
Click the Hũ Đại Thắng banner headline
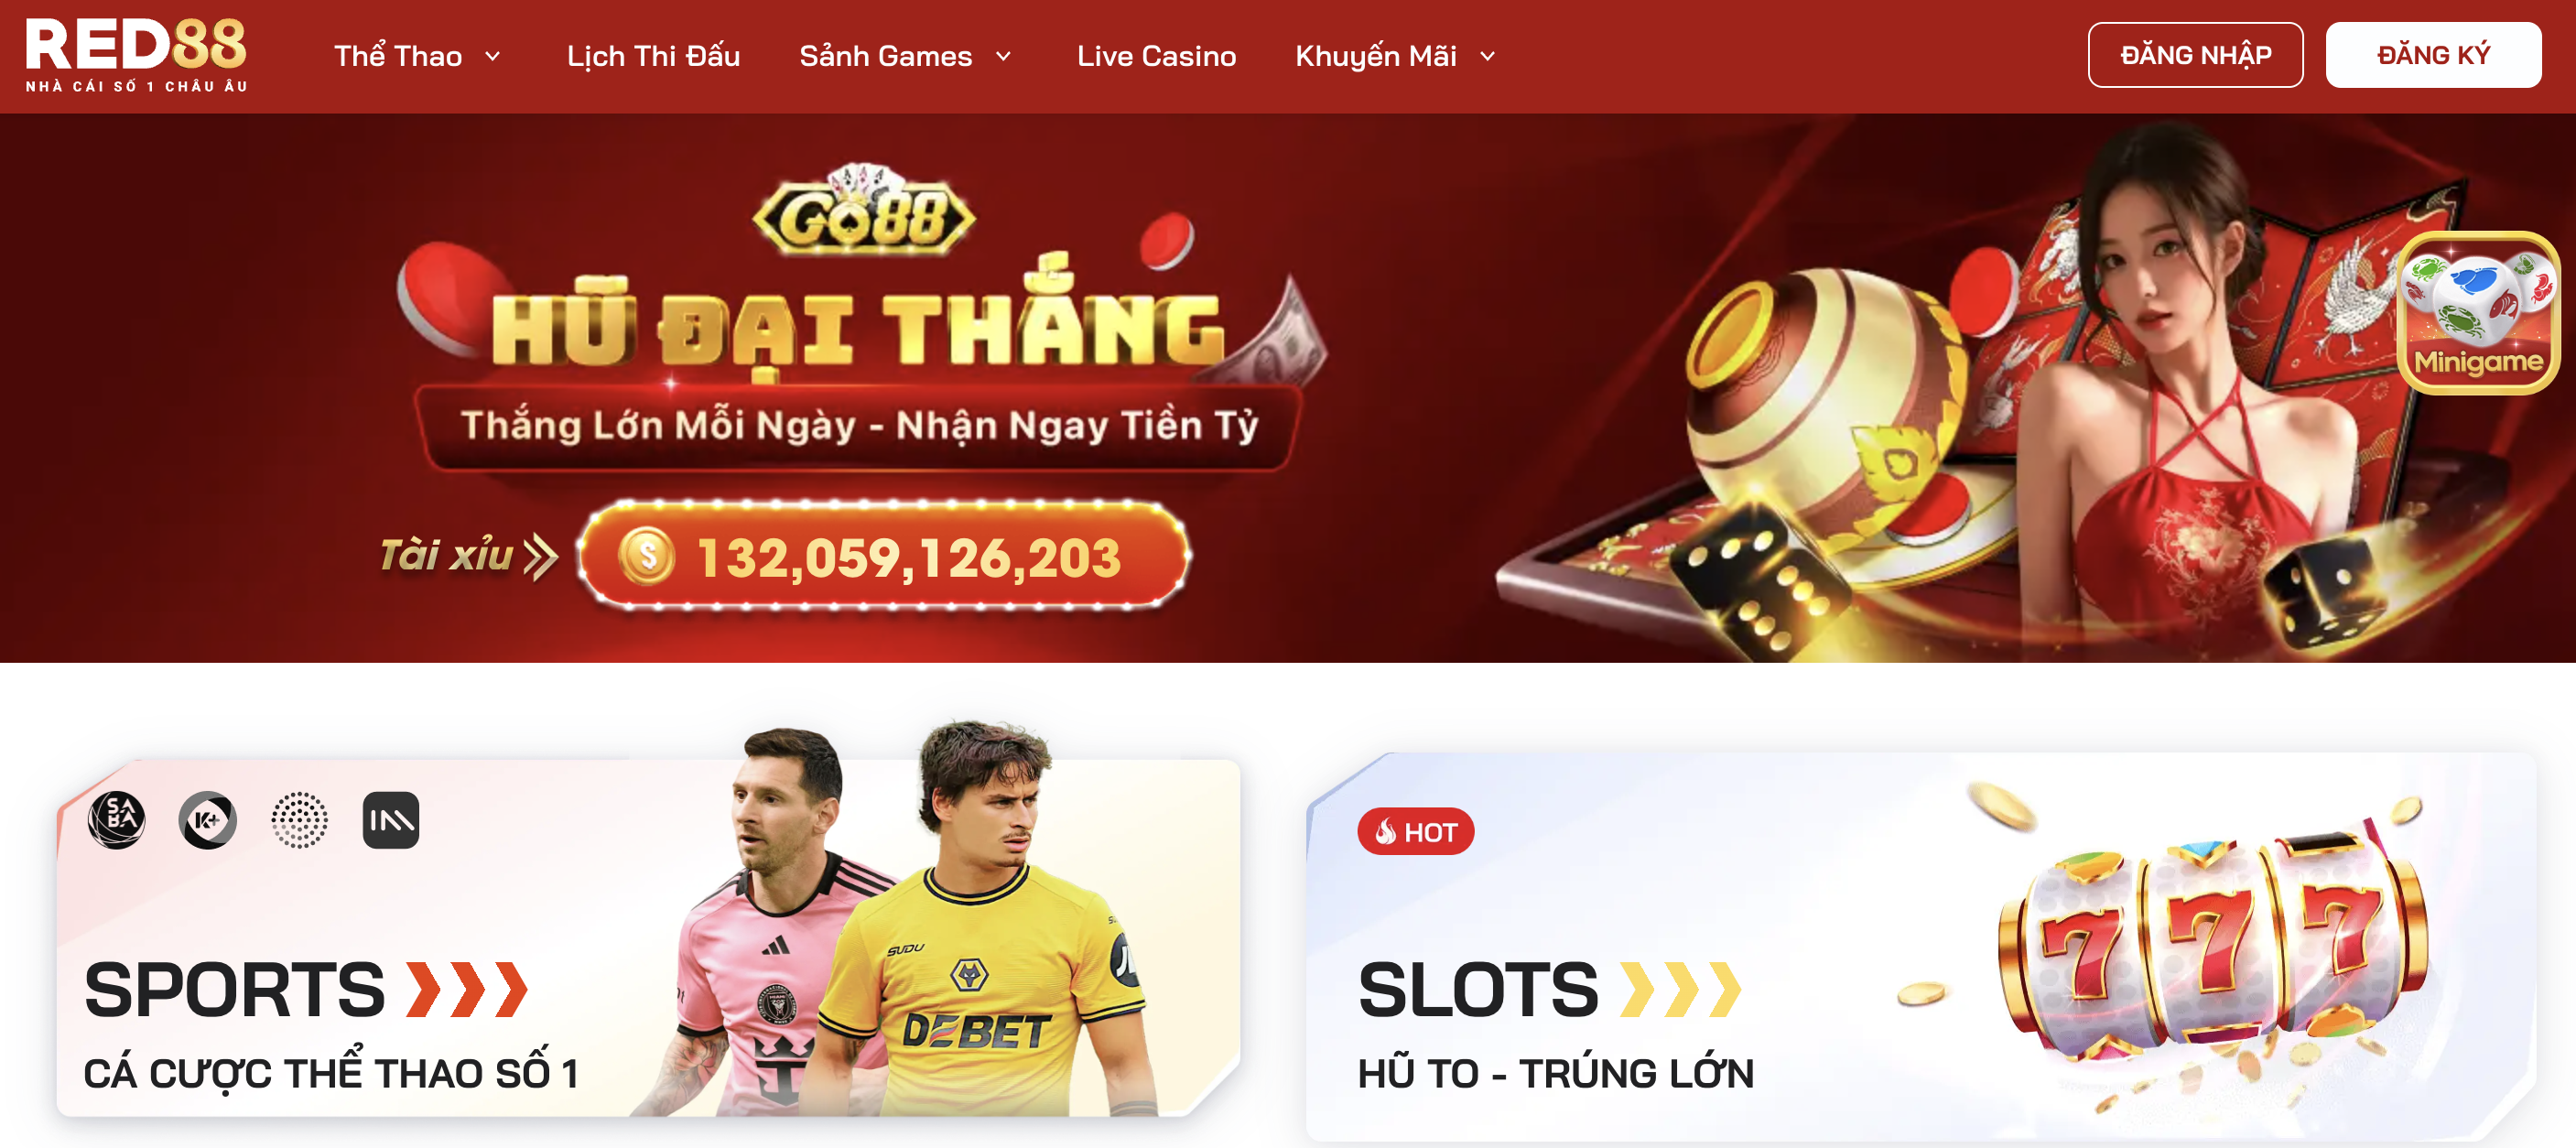point(858,327)
